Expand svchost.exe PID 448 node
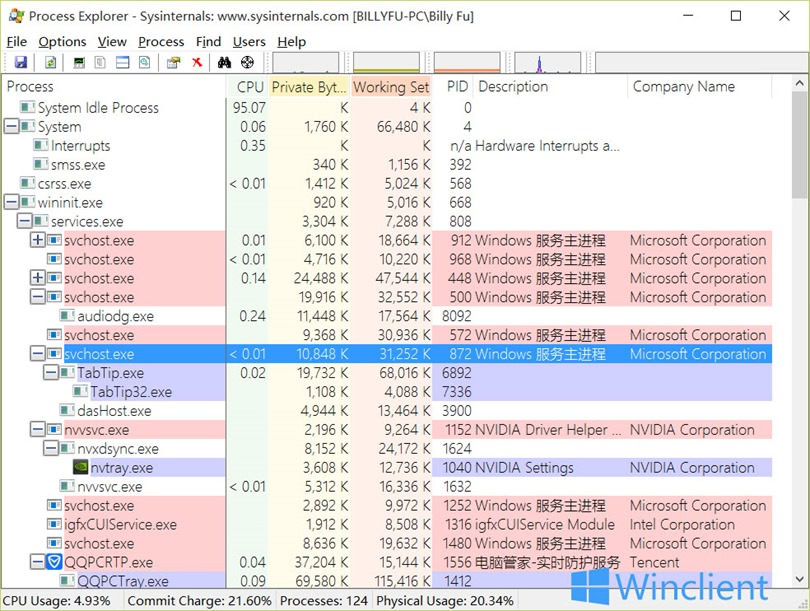Viewport: 810px width, 611px height. pos(38,278)
